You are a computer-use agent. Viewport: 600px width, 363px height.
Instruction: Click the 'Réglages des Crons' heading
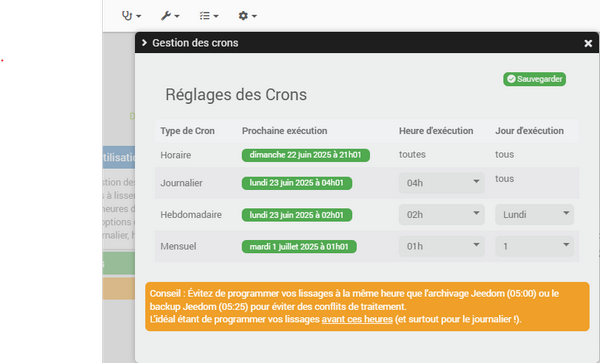(236, 94)
